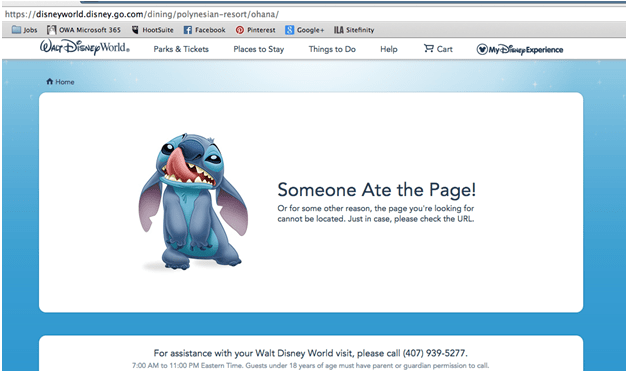Click the OWA Microsoft 365 bookmark icon
Viewport: 627px width, 371px height.
[x=51, y=30]
